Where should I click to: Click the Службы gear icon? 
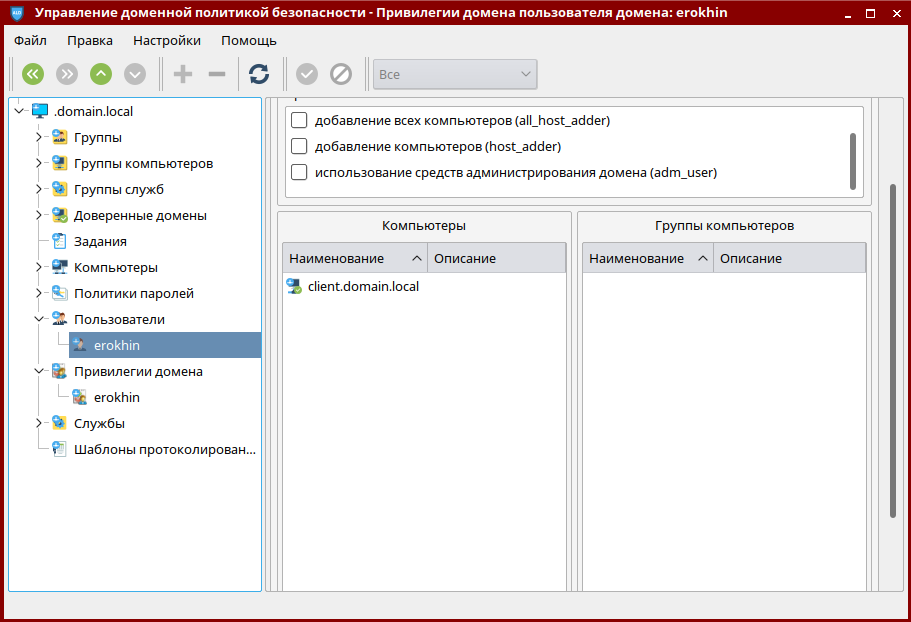click(59, 423)
